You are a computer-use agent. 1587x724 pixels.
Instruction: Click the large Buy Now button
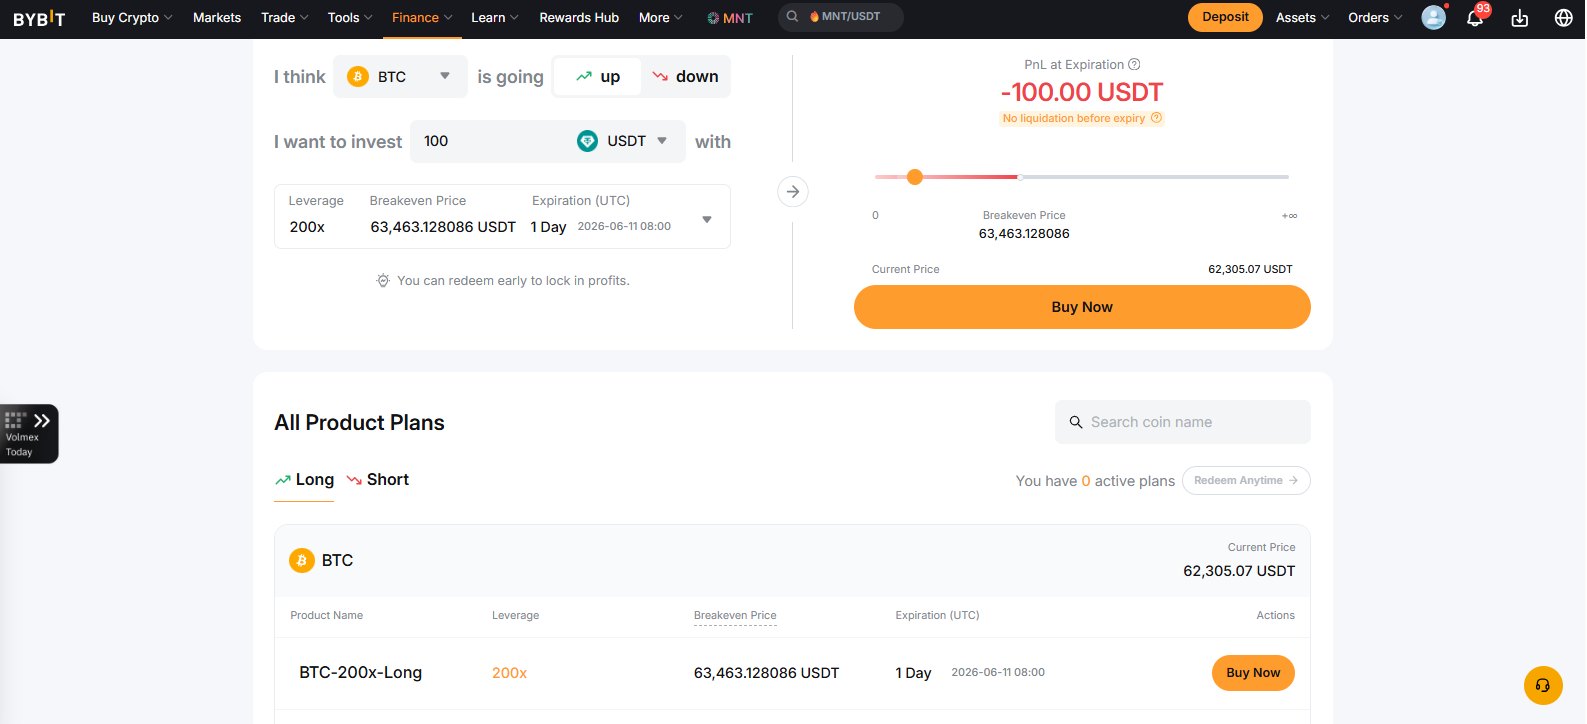pyautogui.click(x=1082, y=307)
